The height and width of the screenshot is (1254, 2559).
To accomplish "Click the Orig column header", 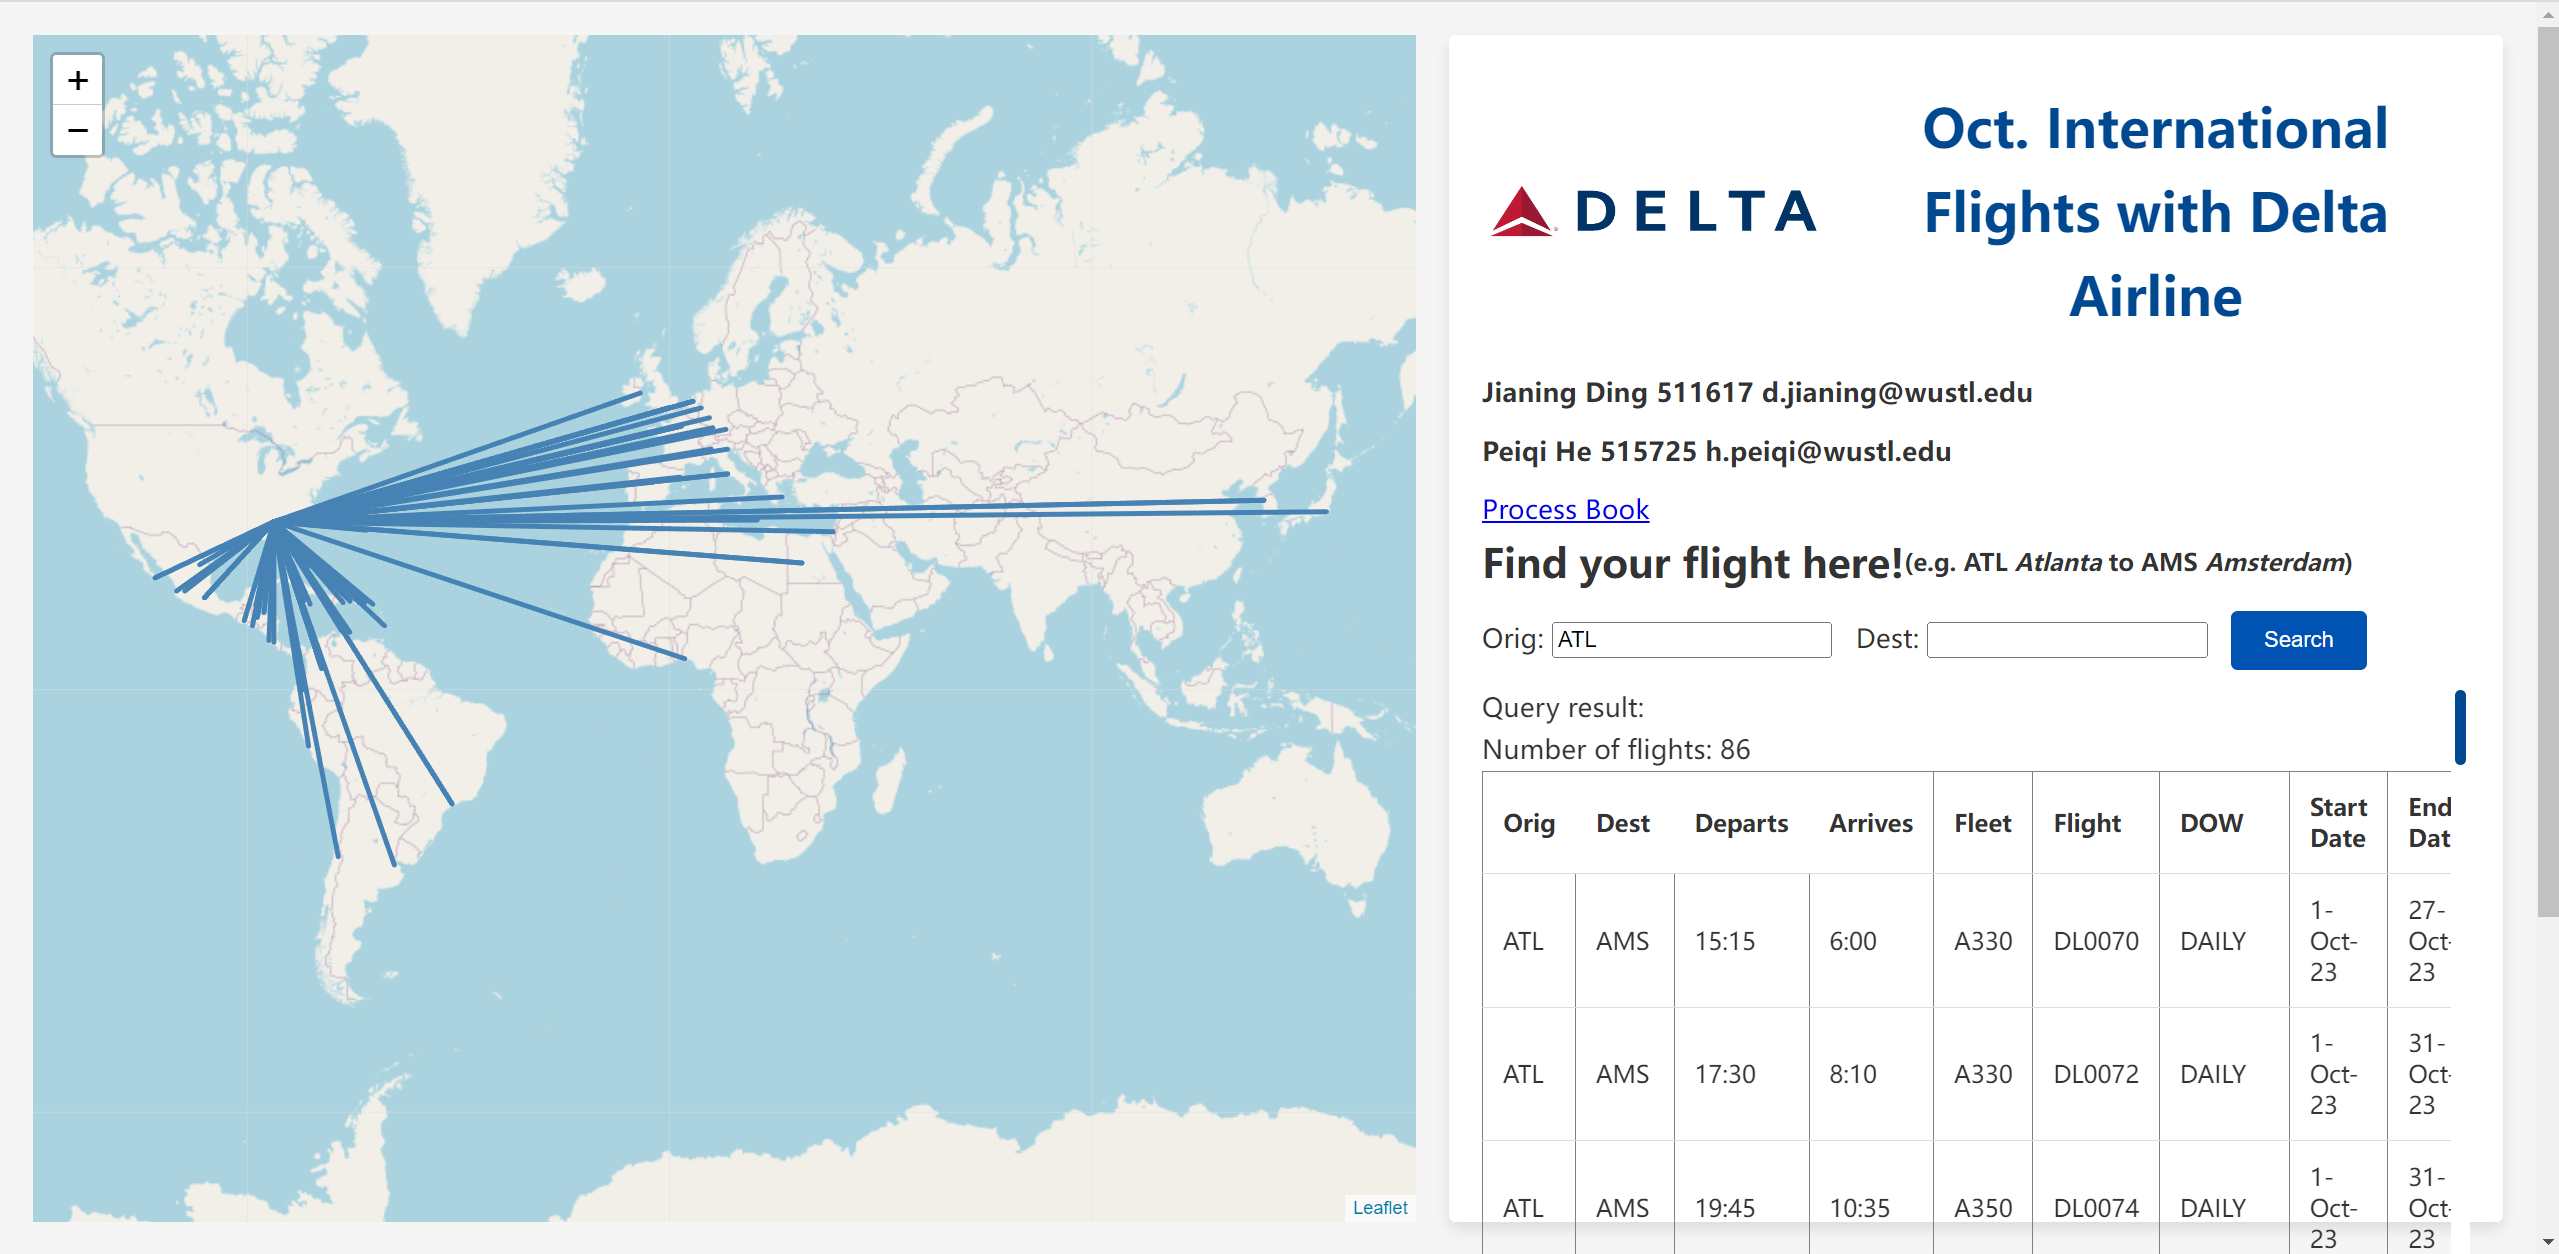I will point(1528,823).
